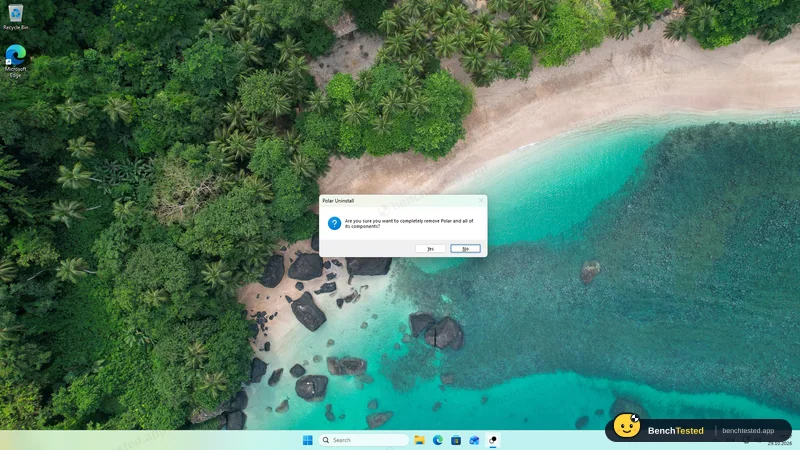Click the blue question mark dialog icon
Image resolution: width=800 pixels, height=450 pixels.
click(334, 223)
